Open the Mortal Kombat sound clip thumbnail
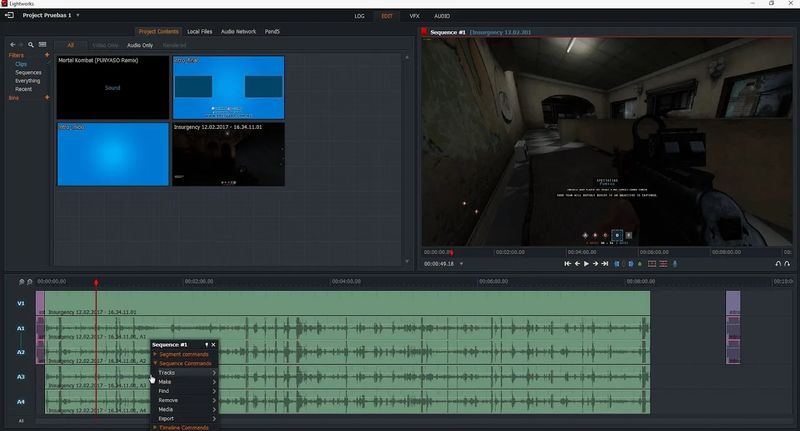The image size is (800, 431). click(112, 88)
